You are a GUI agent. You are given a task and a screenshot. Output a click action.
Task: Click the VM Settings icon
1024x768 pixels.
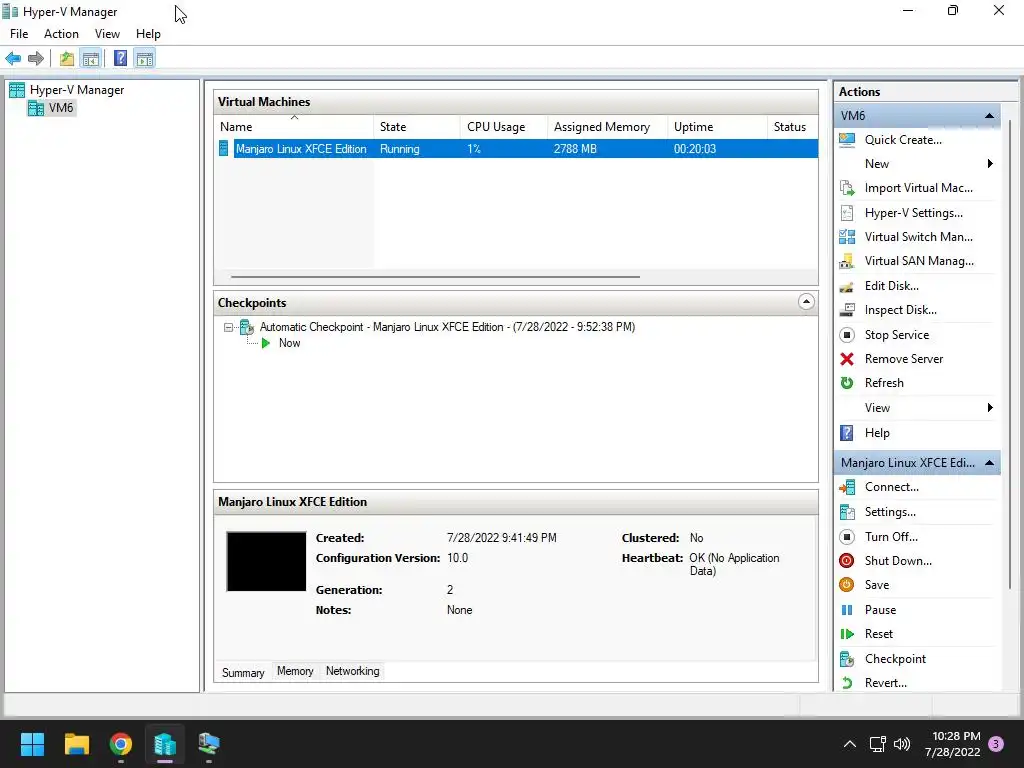click(x=847, y=512)
